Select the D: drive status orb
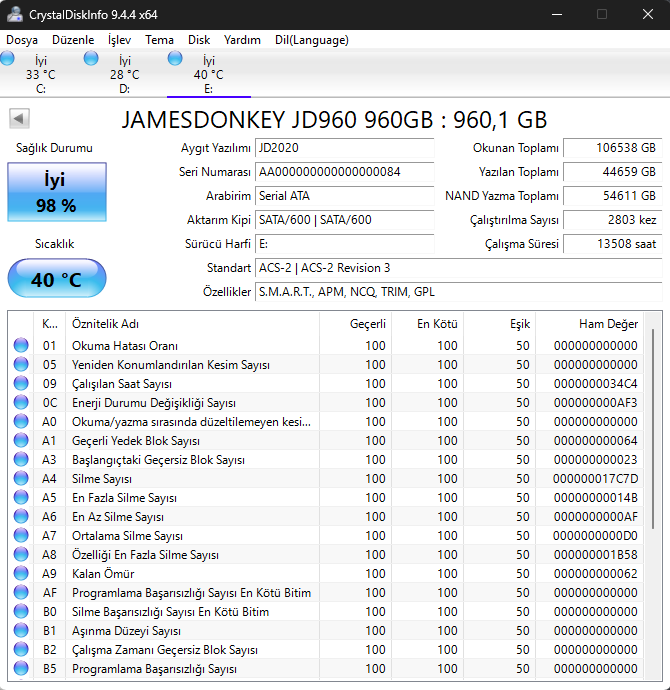The image size is (670, 690). pyautogui.click(x=91, y=59)
